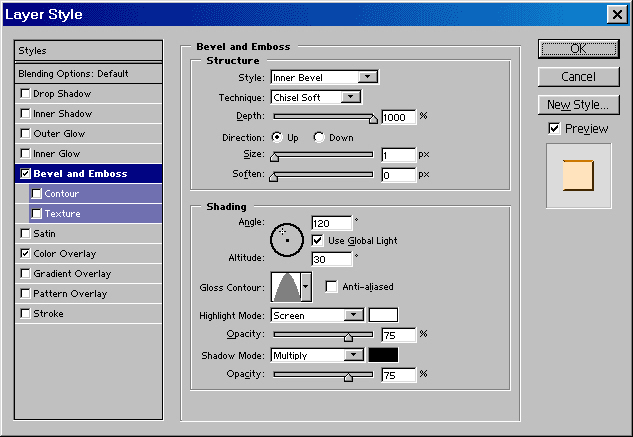633x437 pixels.
Task: Click the Depth slider track
Action: [x=322, y=117]
